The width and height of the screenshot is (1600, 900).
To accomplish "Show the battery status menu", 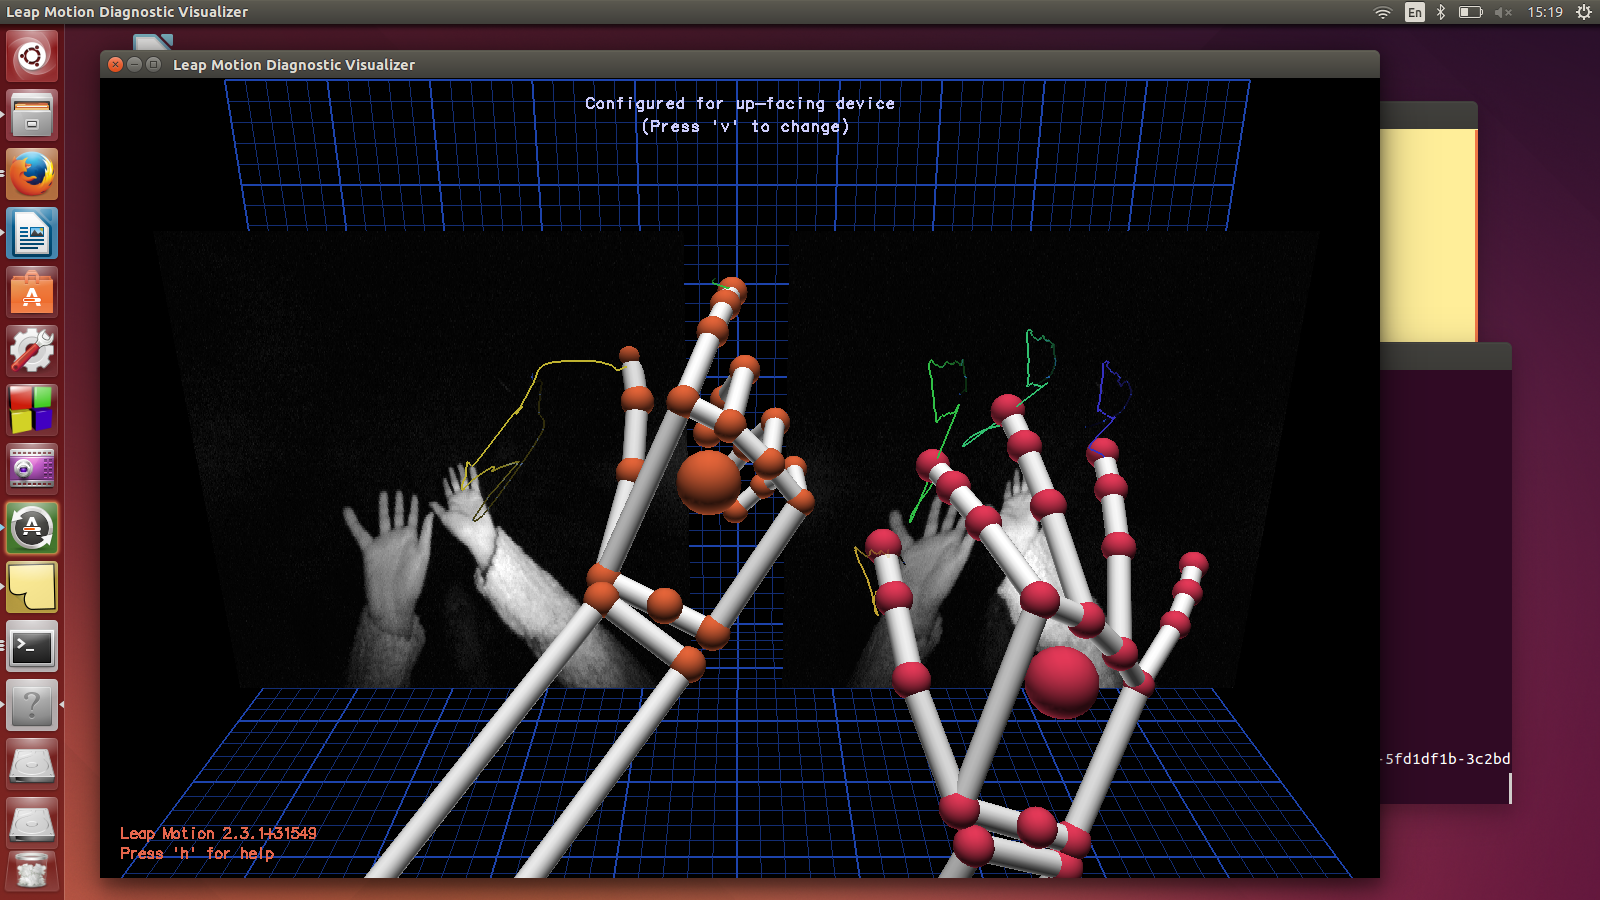I will tap(1470, 12).
